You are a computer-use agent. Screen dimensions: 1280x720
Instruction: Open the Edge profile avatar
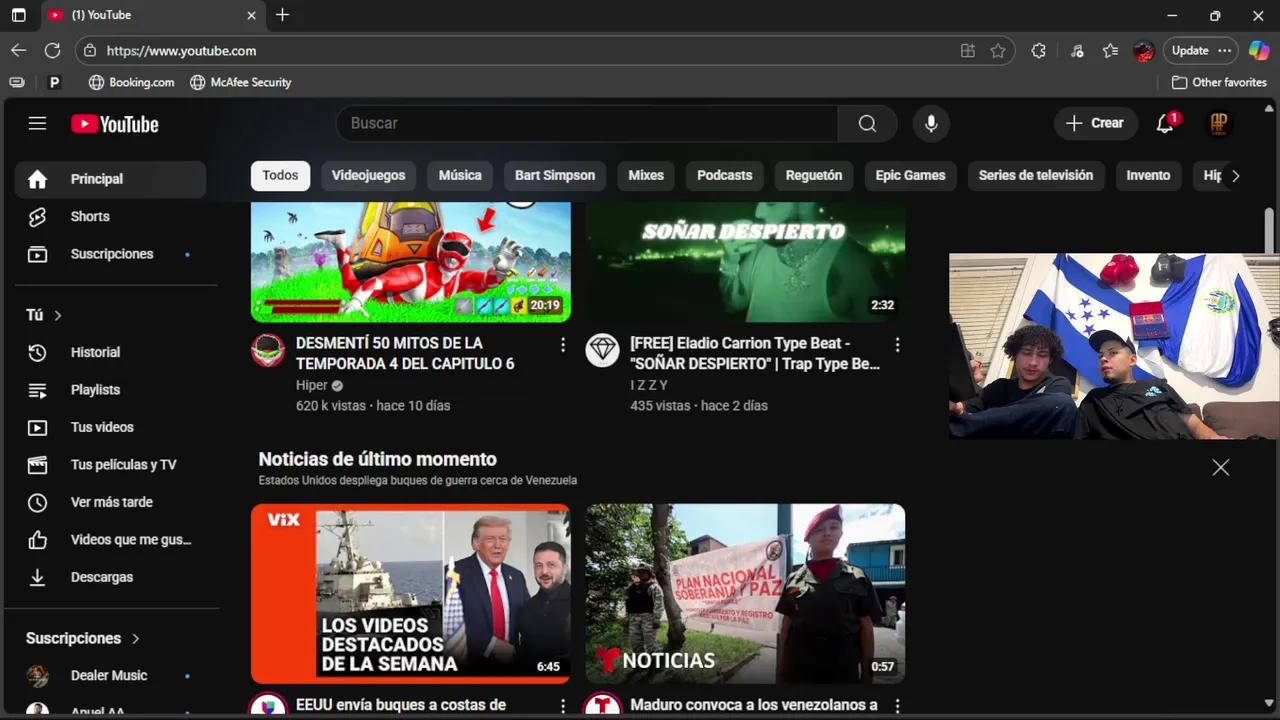[x=1144, y=50]
